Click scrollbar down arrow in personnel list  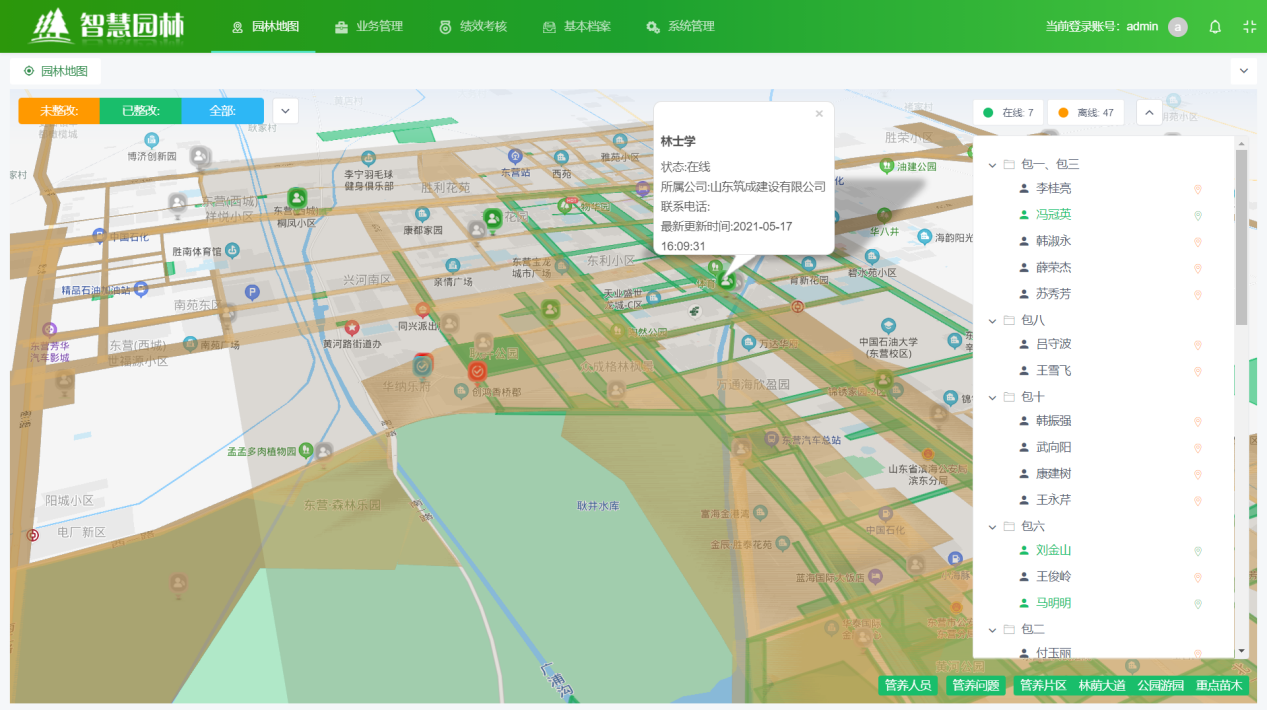tap(1241, 651)
